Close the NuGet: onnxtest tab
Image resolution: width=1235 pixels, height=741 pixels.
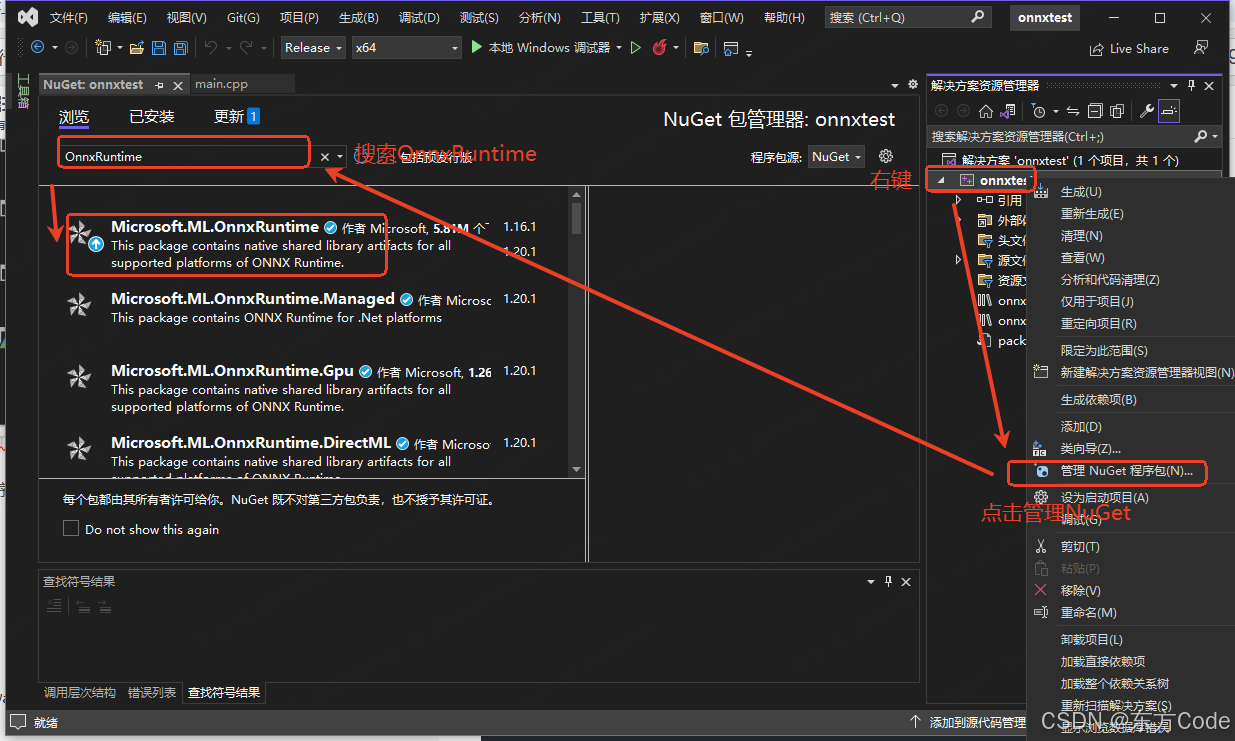(178, 86)
